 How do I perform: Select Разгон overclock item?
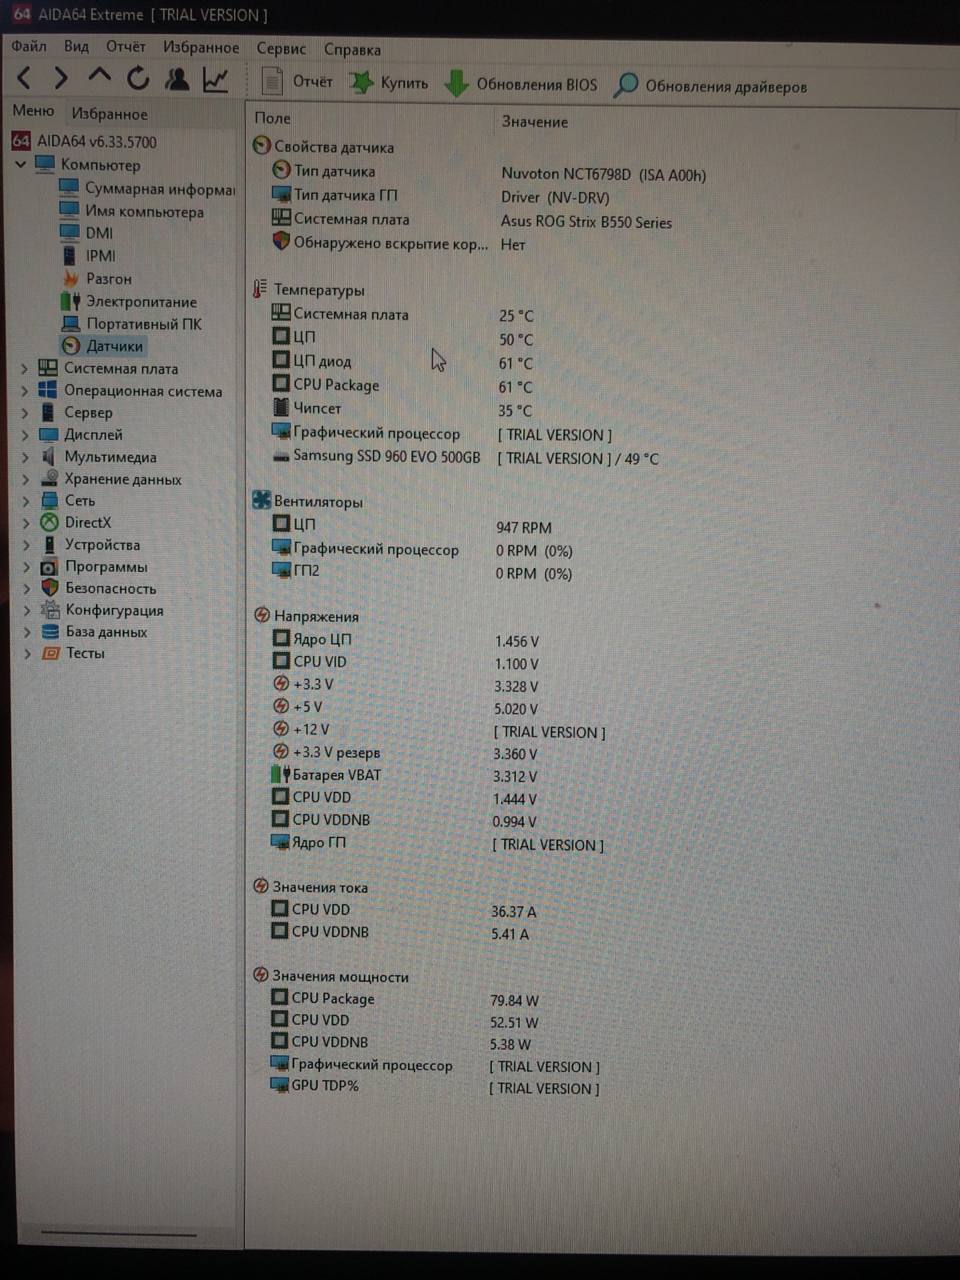tap(97, 278)
